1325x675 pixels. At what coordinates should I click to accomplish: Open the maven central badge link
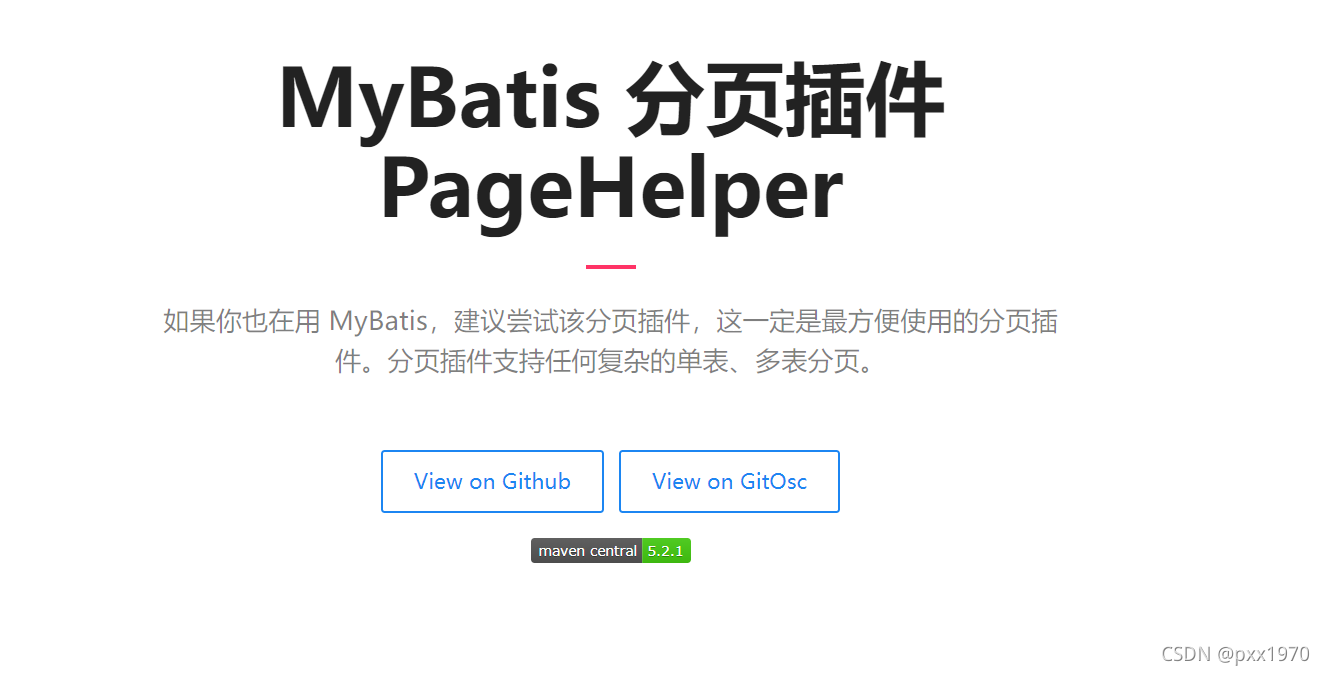coord(611,550)
